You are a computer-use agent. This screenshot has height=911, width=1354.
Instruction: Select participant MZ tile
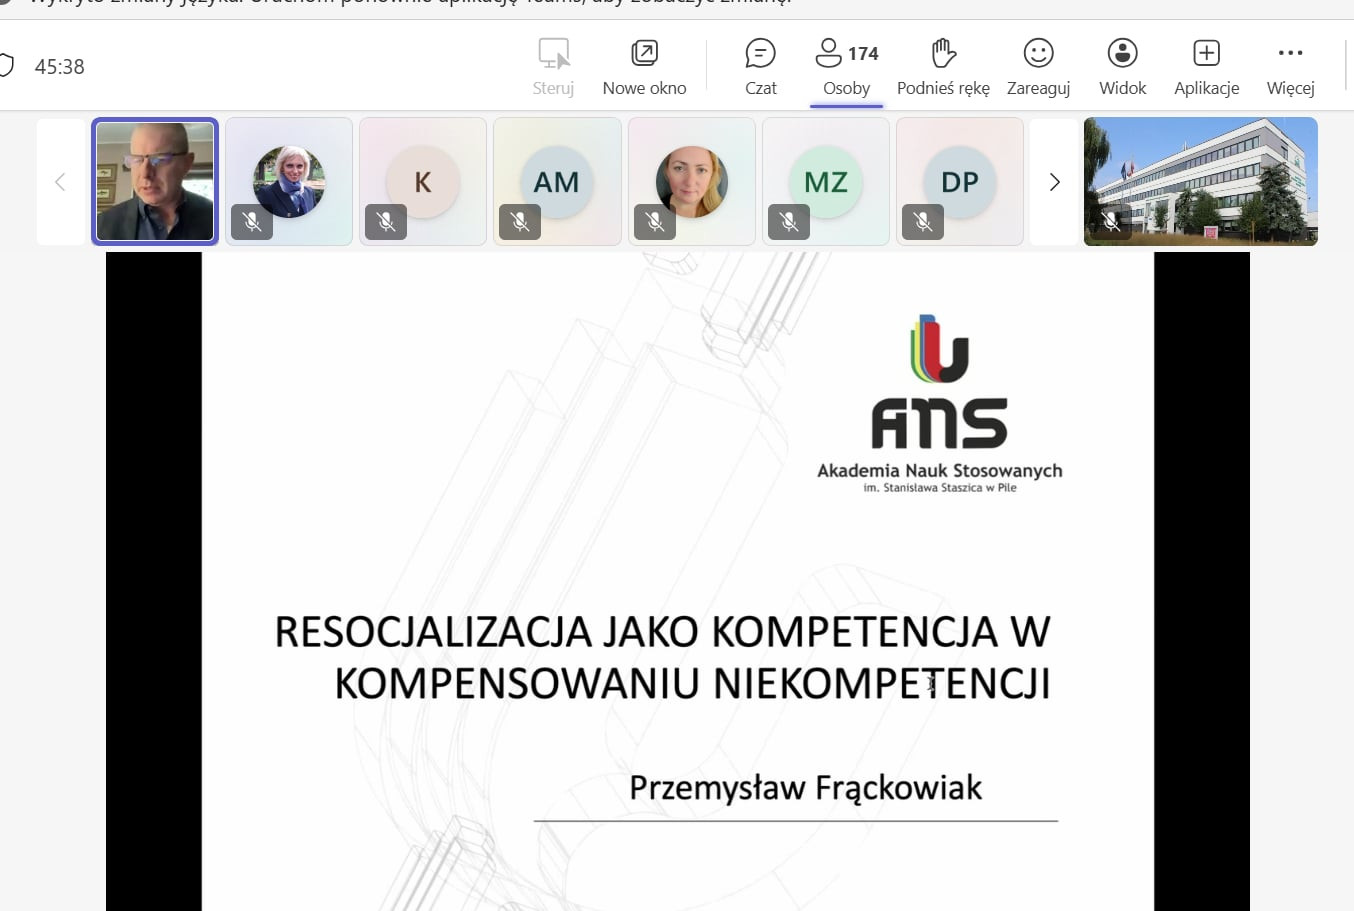pos(825,181)
